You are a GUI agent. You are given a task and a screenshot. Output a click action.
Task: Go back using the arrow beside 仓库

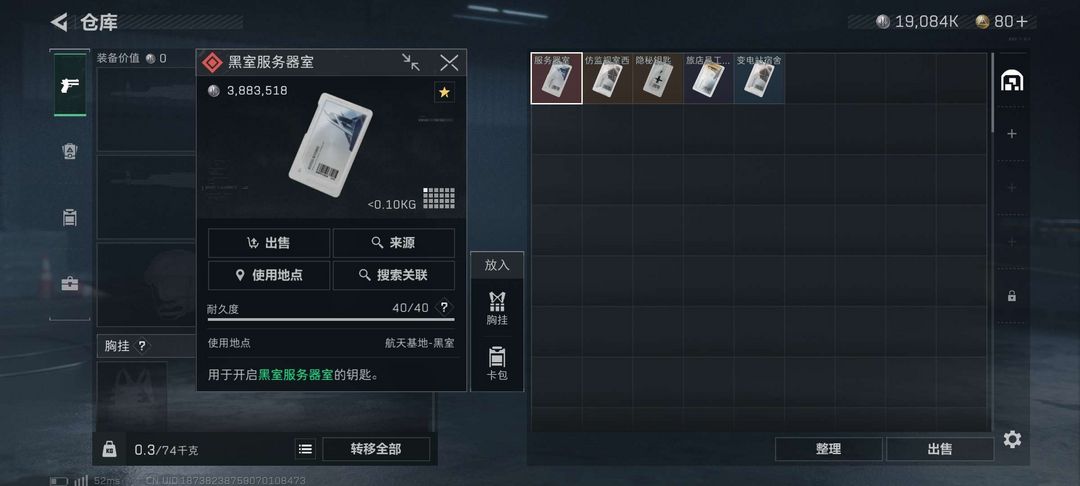(x=59, y=22)
